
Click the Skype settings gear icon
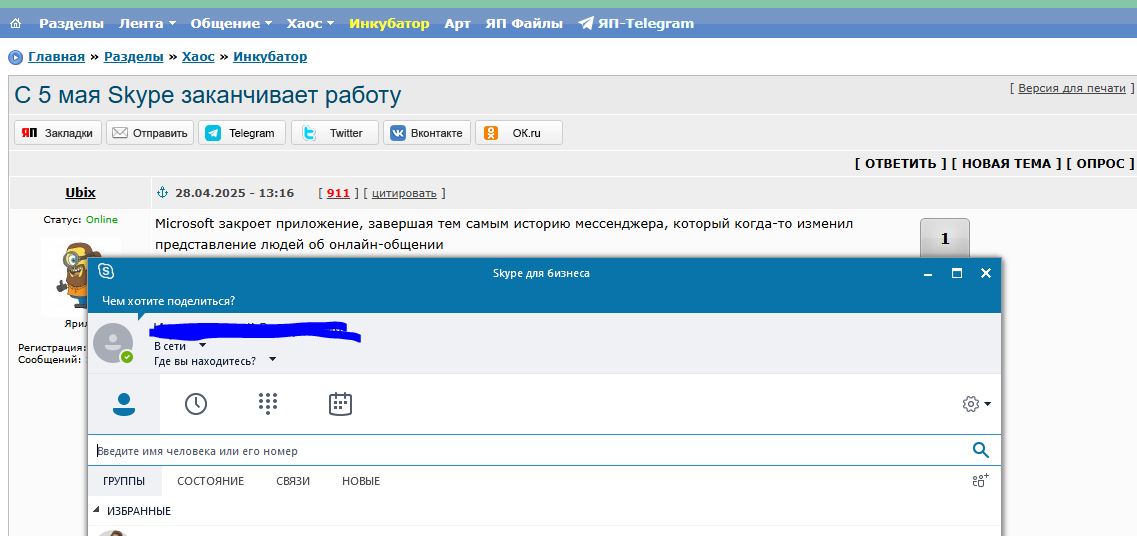[x=970, y=404]
